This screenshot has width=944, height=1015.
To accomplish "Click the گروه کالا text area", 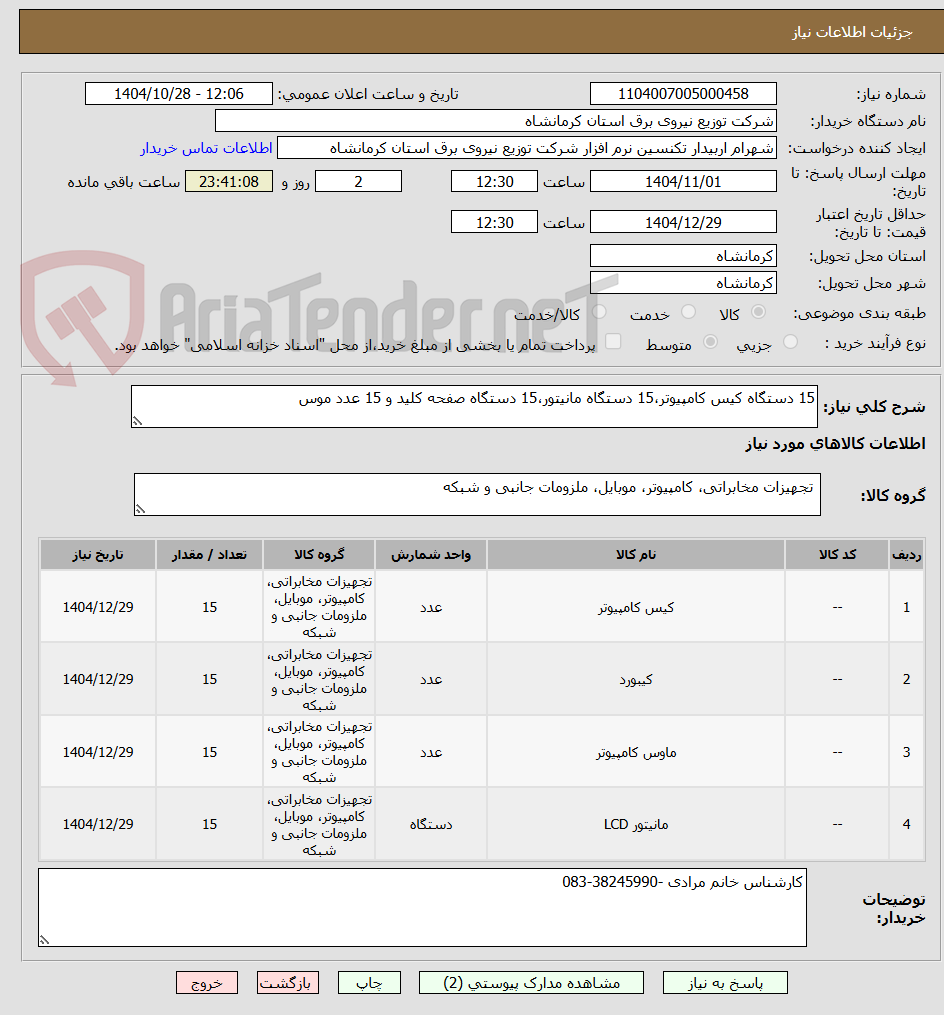I will click(477, 495).
